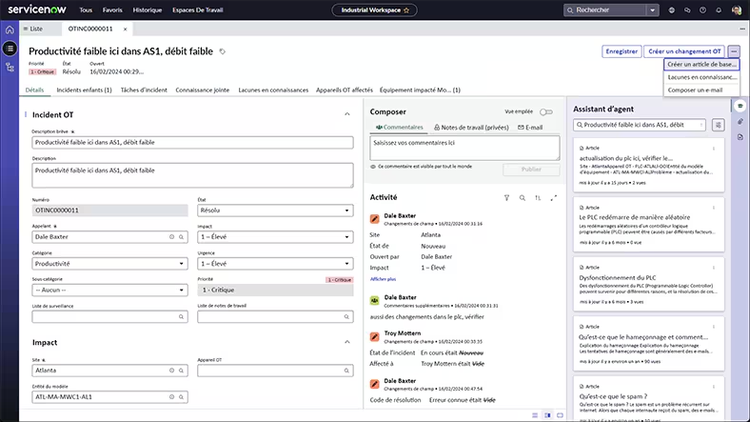Open the État dropdown
The width and height of the screenshot is (750, 422).
point(276,211)
